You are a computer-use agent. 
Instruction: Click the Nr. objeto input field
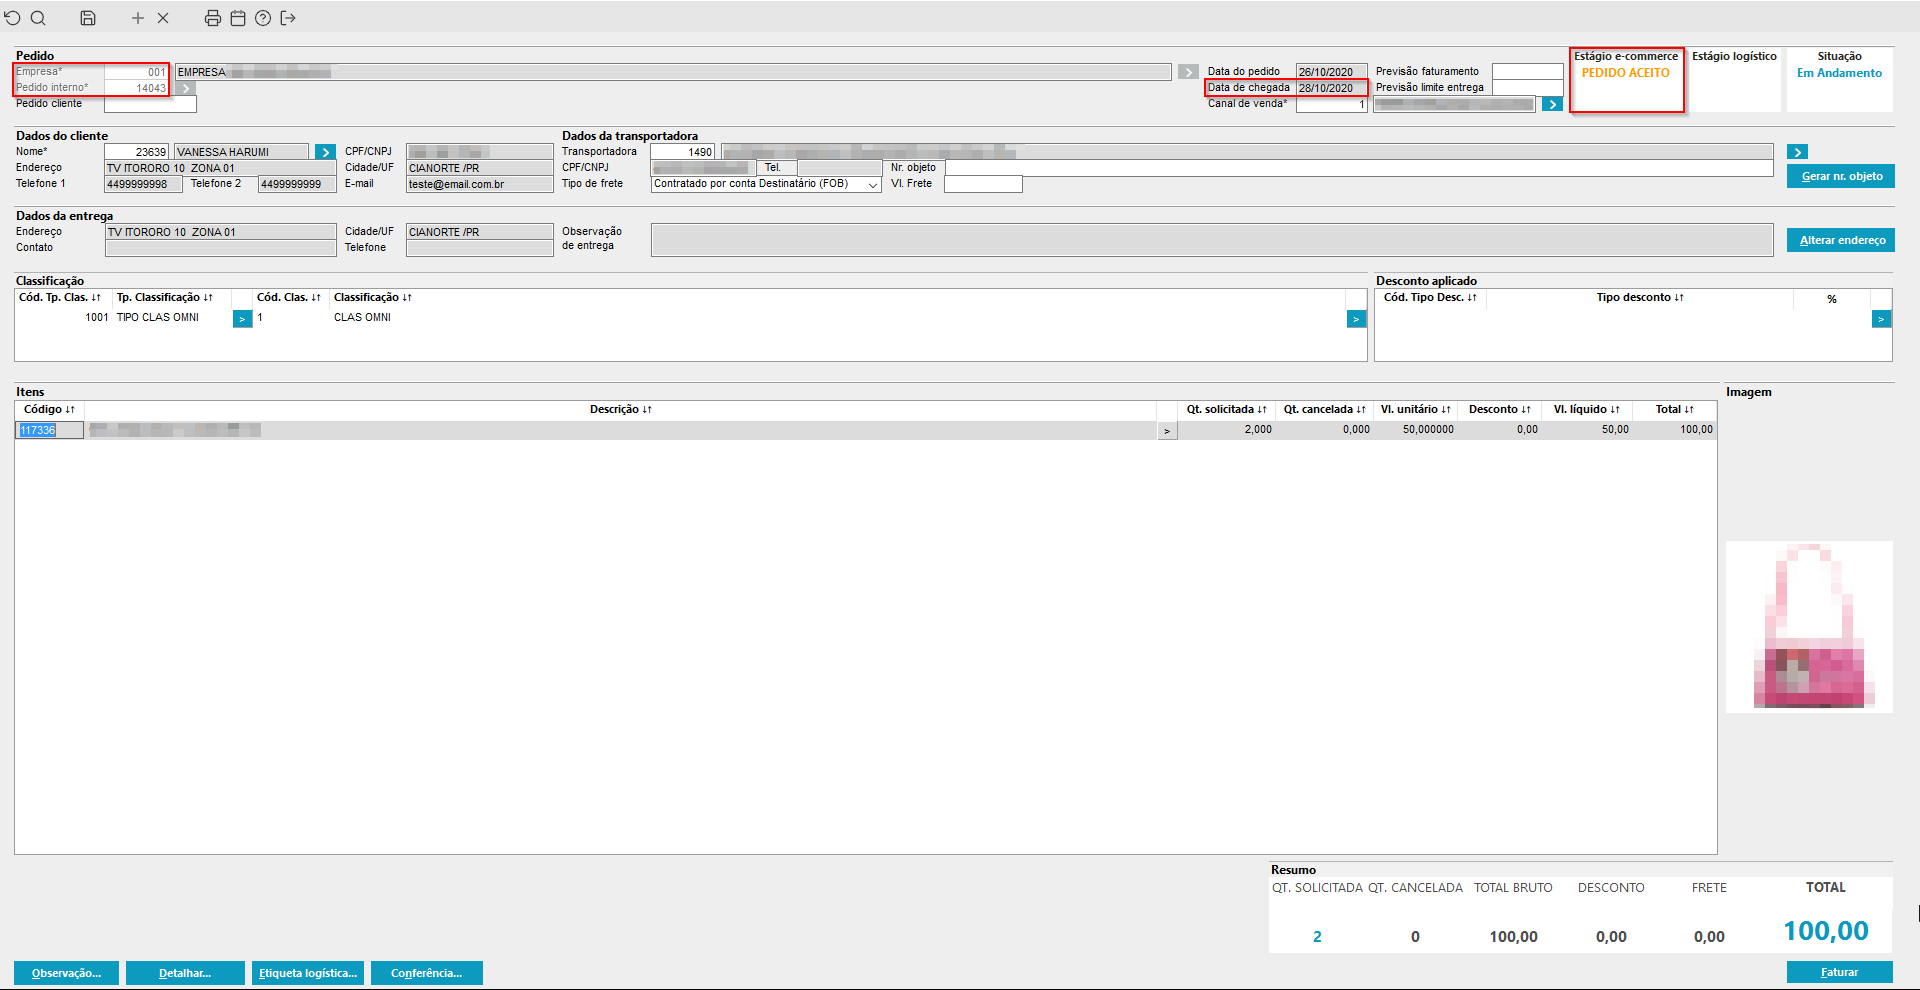pyautogui.click(x=1359, y=168)
